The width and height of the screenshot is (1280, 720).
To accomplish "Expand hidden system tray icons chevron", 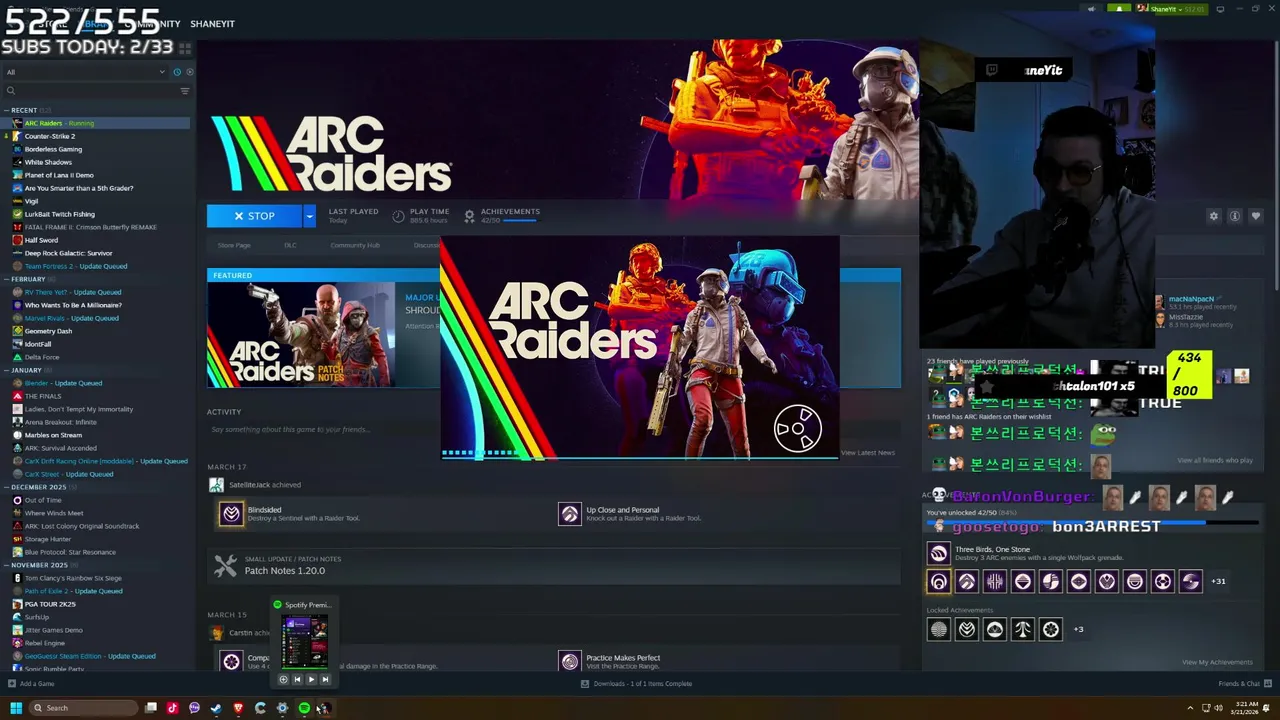I will [x=1190, y=708].
